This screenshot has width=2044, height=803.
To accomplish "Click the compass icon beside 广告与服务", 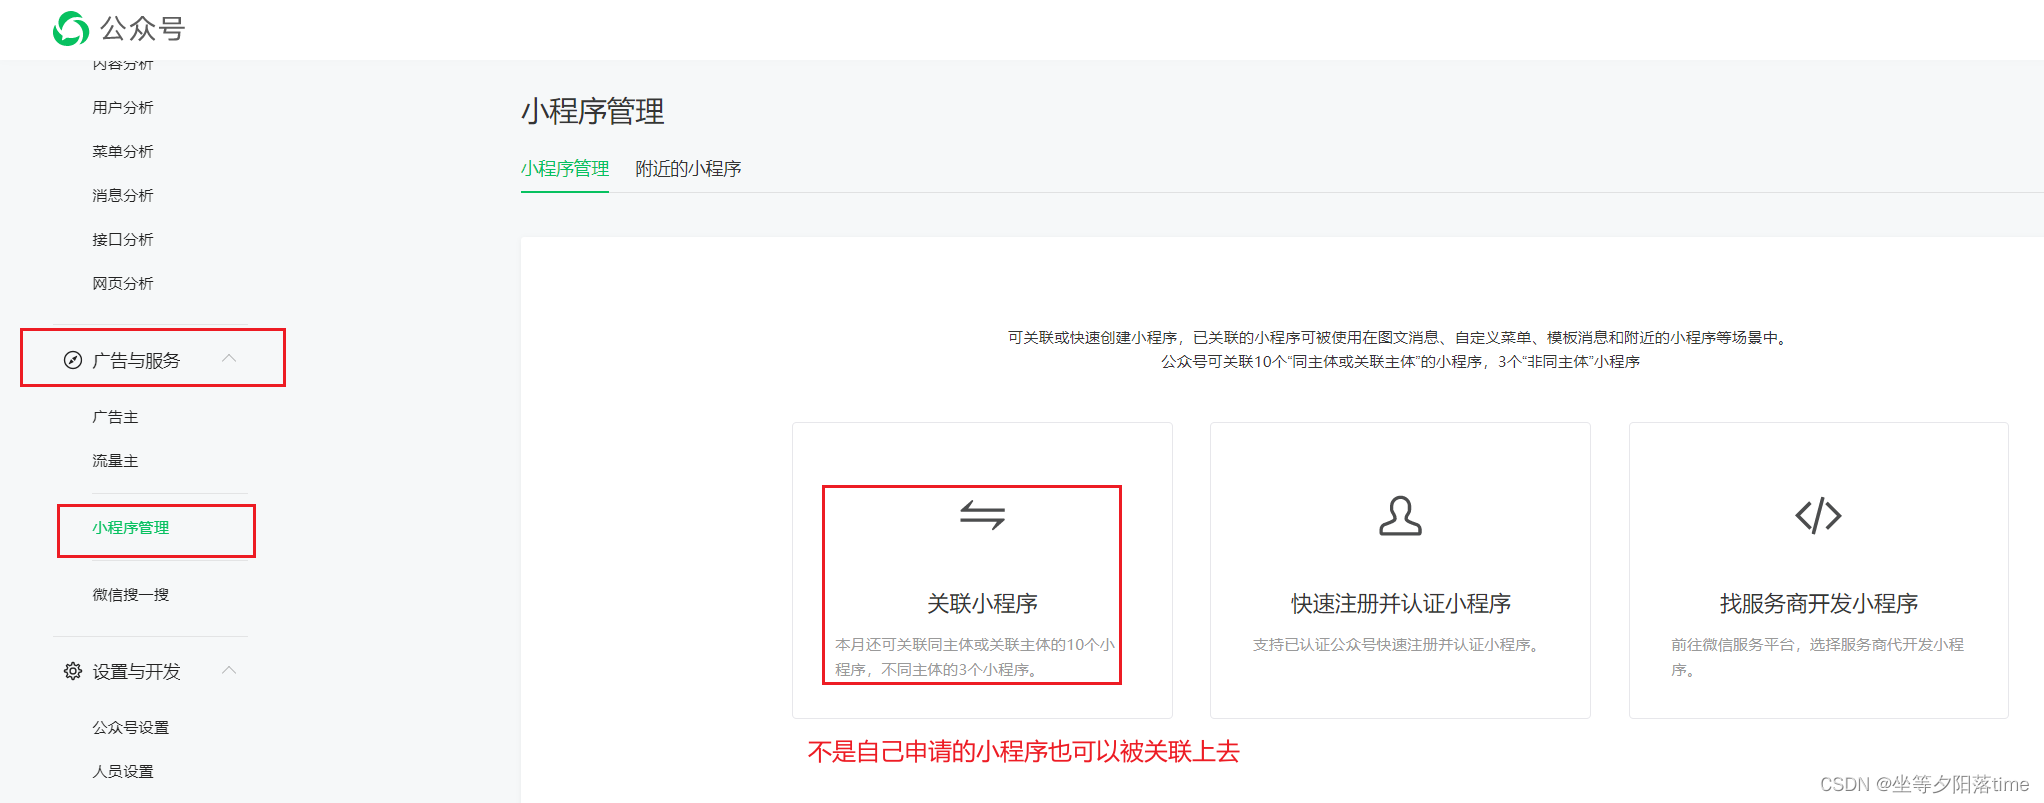I will click(x=73, y=360).
